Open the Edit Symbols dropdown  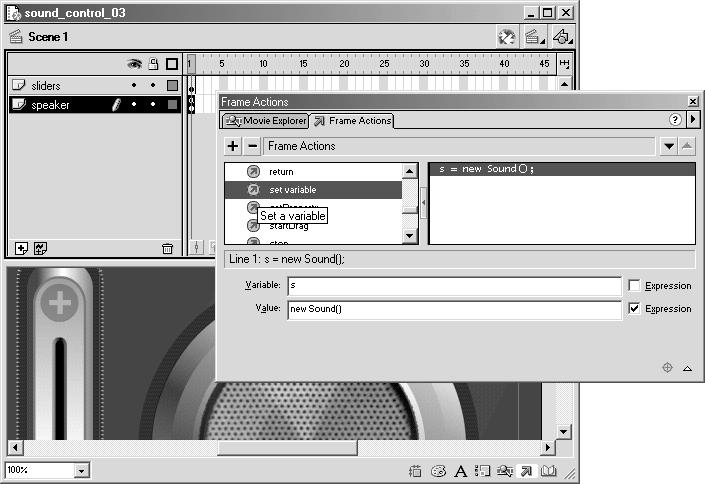[x=562, y=37]
